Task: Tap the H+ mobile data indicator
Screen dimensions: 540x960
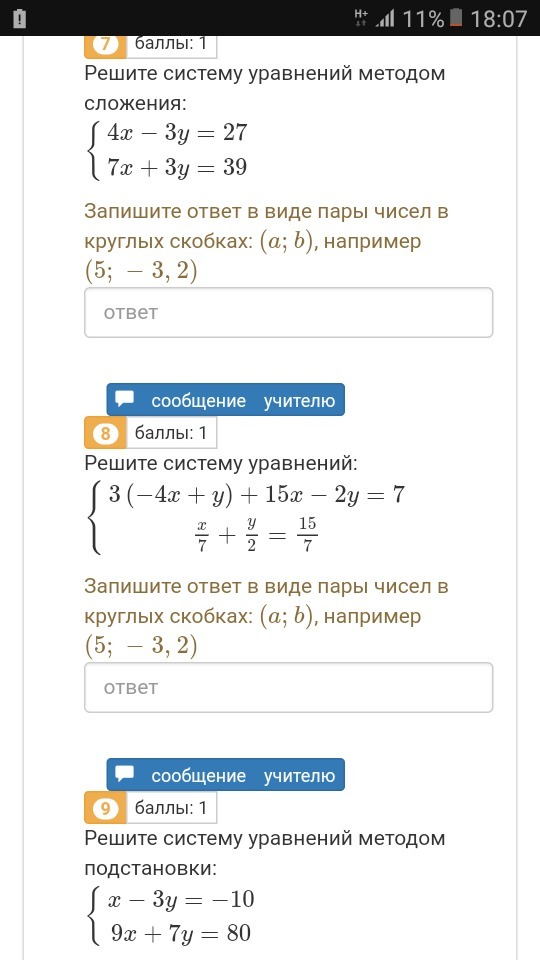Action: click(x=361, y=18)
